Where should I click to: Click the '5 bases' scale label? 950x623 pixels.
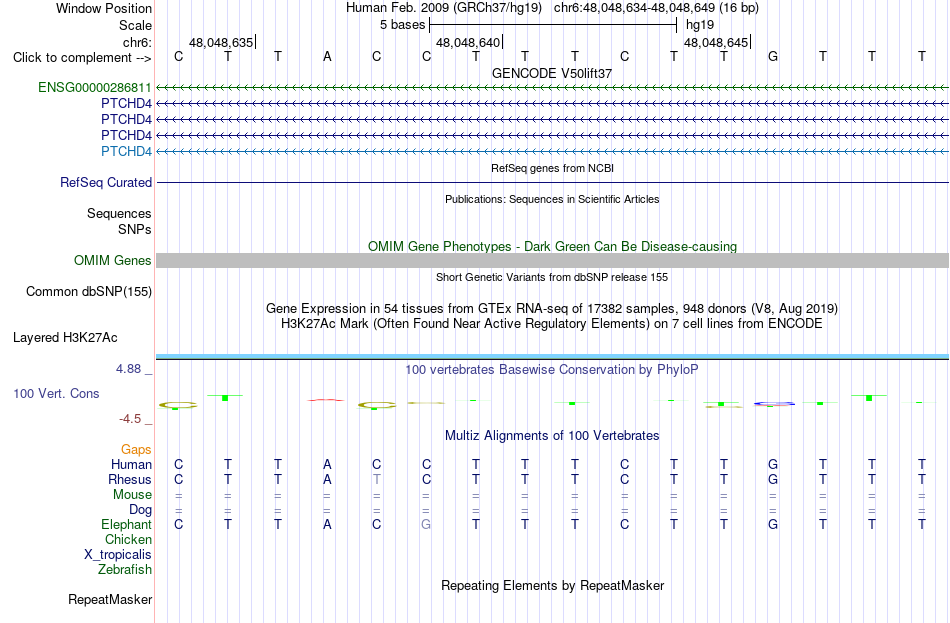pos(402,25)
